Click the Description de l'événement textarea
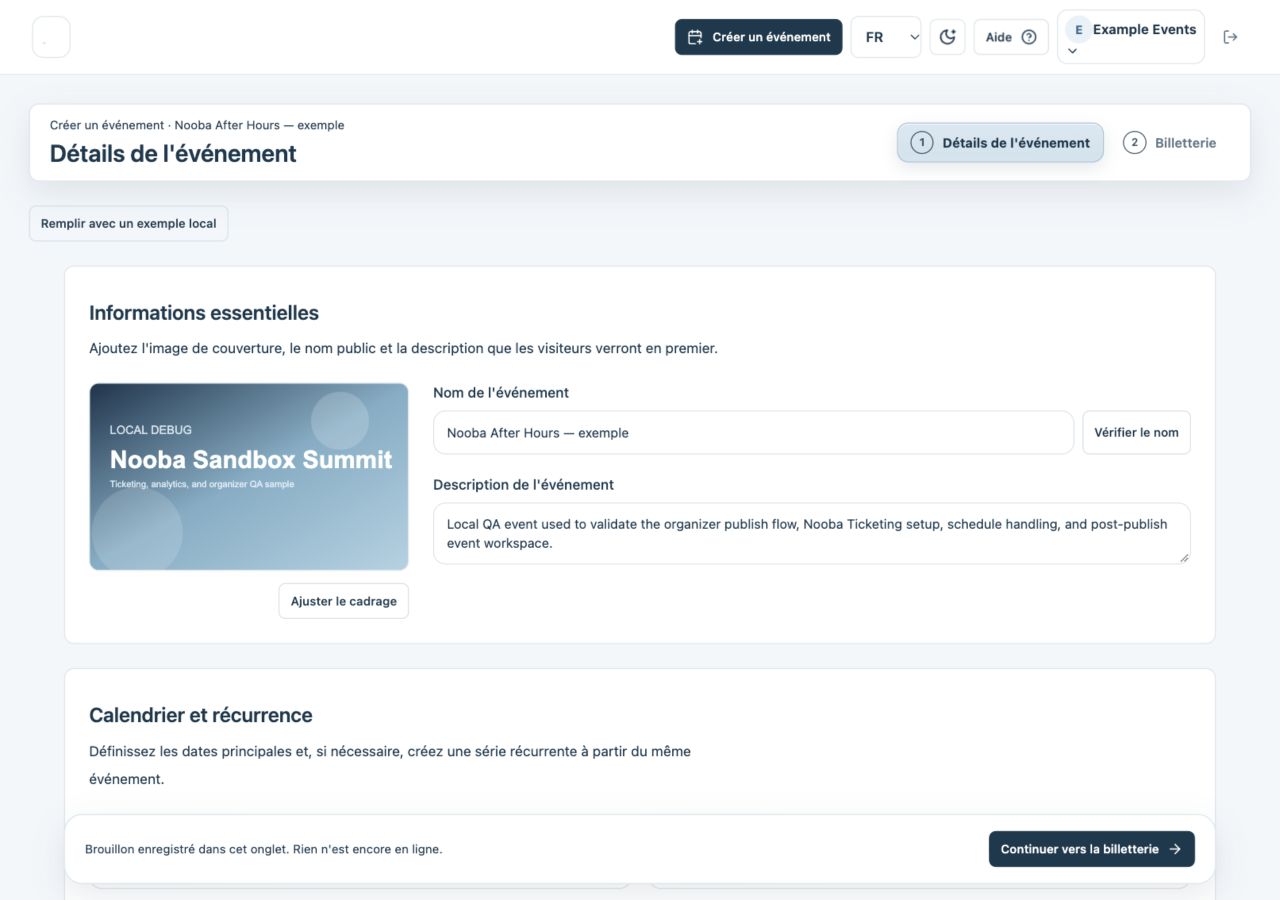This screenshot has width=1280, height=900. pyautogui.click(x=812, y=534)
